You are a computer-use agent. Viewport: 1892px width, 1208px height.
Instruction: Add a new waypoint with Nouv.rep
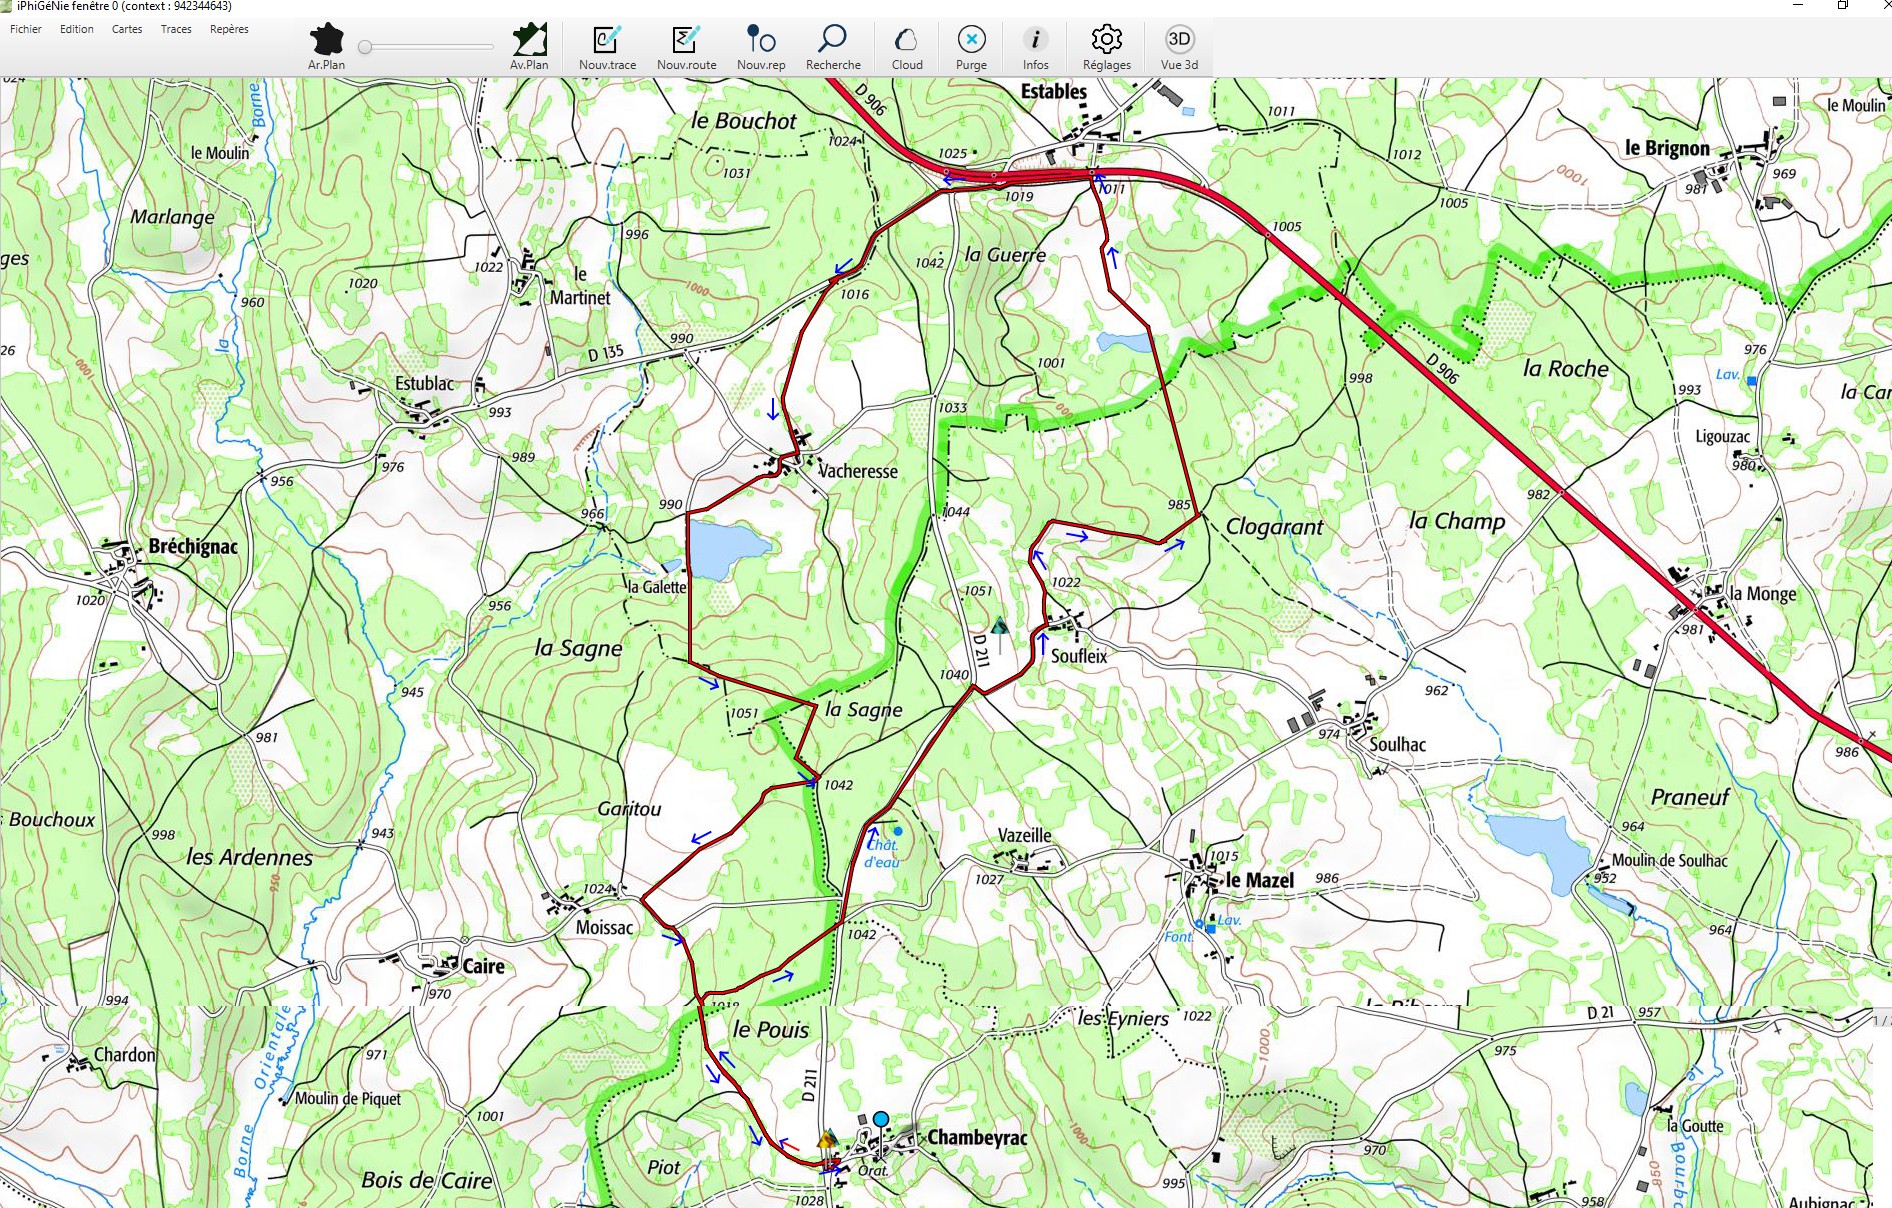coord(761,41)
